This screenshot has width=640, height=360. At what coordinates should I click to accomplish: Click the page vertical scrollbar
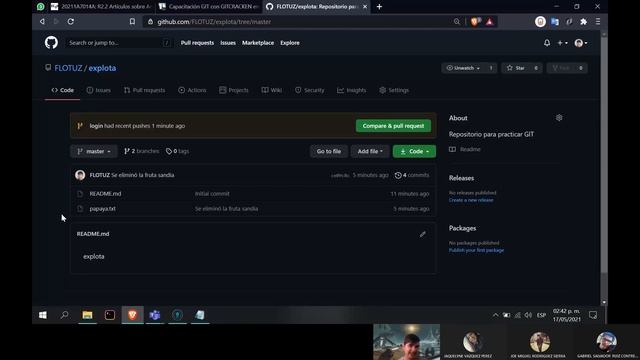[604, 155]
